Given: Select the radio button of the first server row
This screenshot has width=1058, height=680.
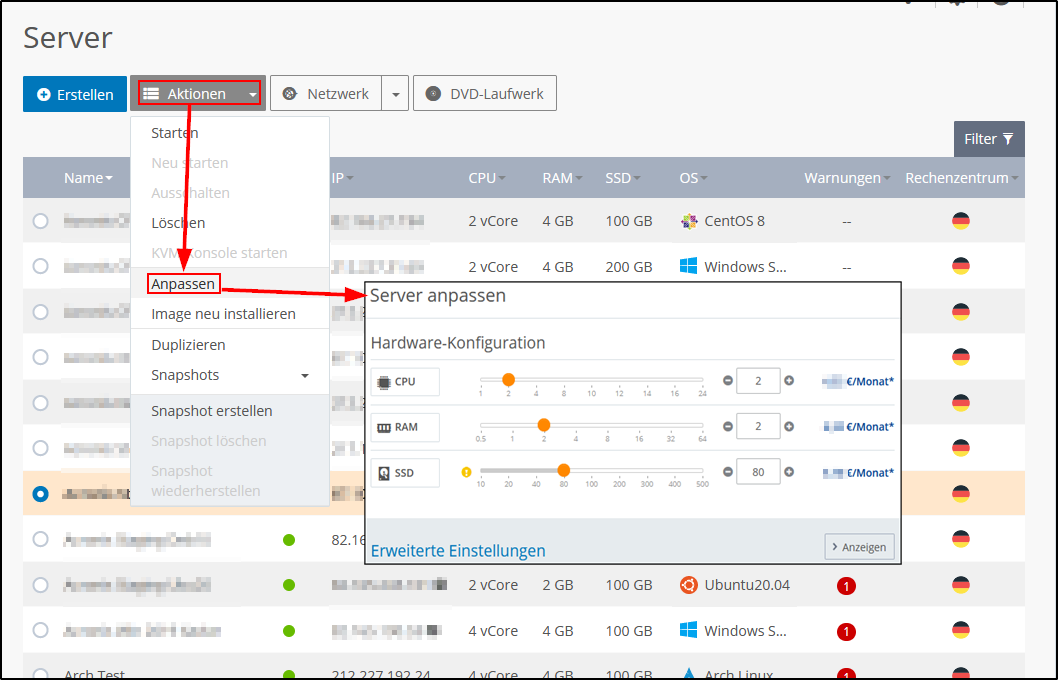Looking at the screenshot, I should click(x=40, y=220).
